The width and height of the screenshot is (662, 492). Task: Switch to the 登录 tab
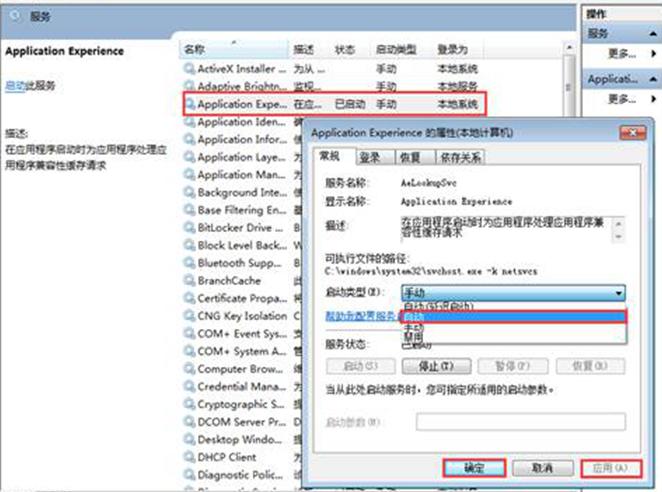369,157
